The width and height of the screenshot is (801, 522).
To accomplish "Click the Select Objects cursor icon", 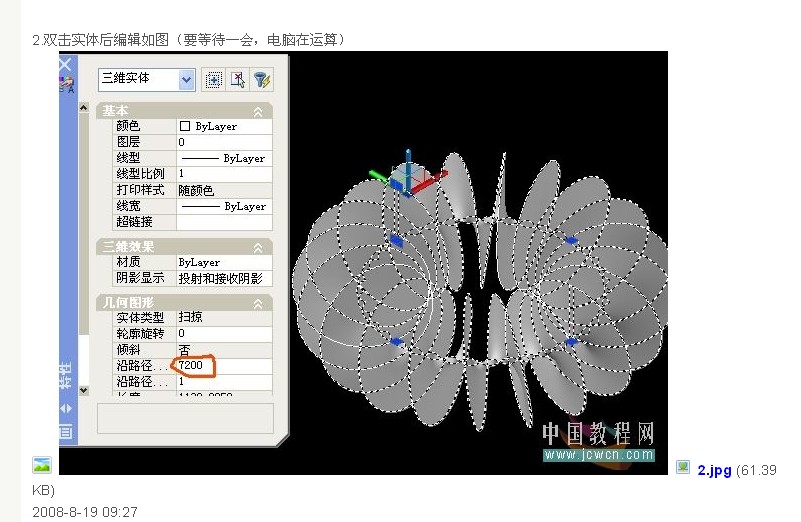I will [238, 80].
